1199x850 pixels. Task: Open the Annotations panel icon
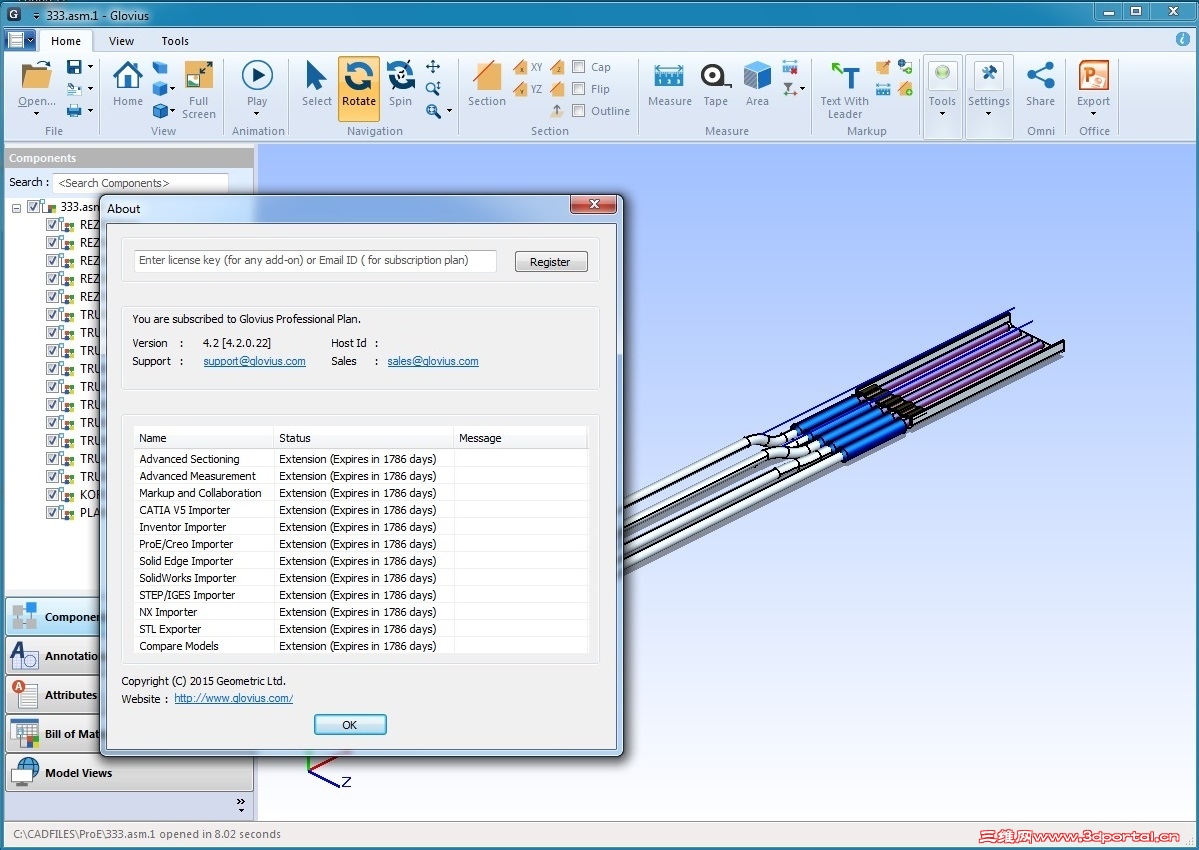24,655
